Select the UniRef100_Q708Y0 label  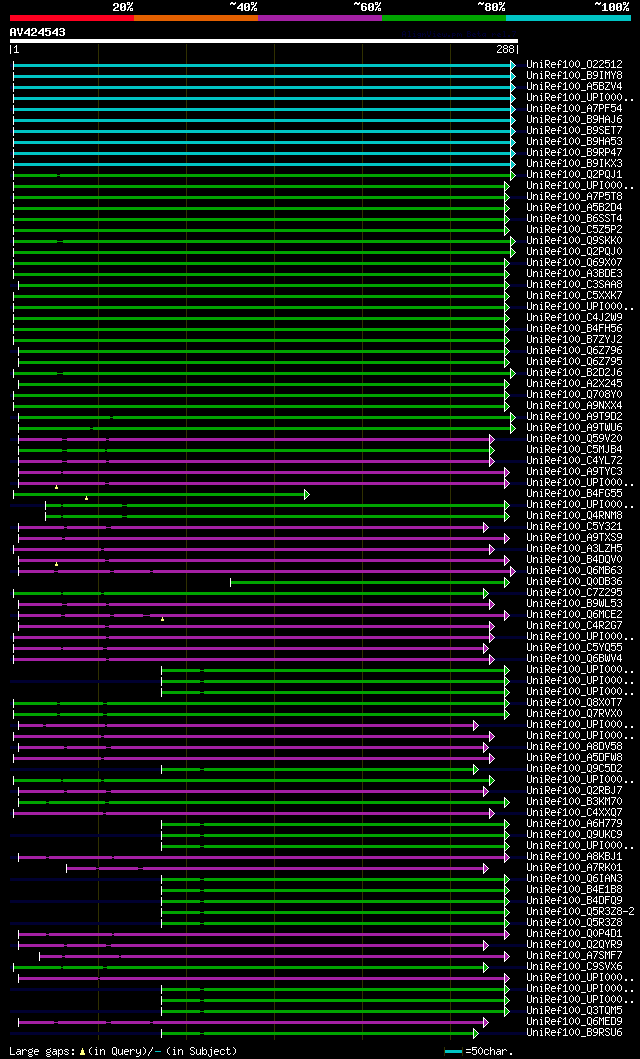[x=575, y=394]
